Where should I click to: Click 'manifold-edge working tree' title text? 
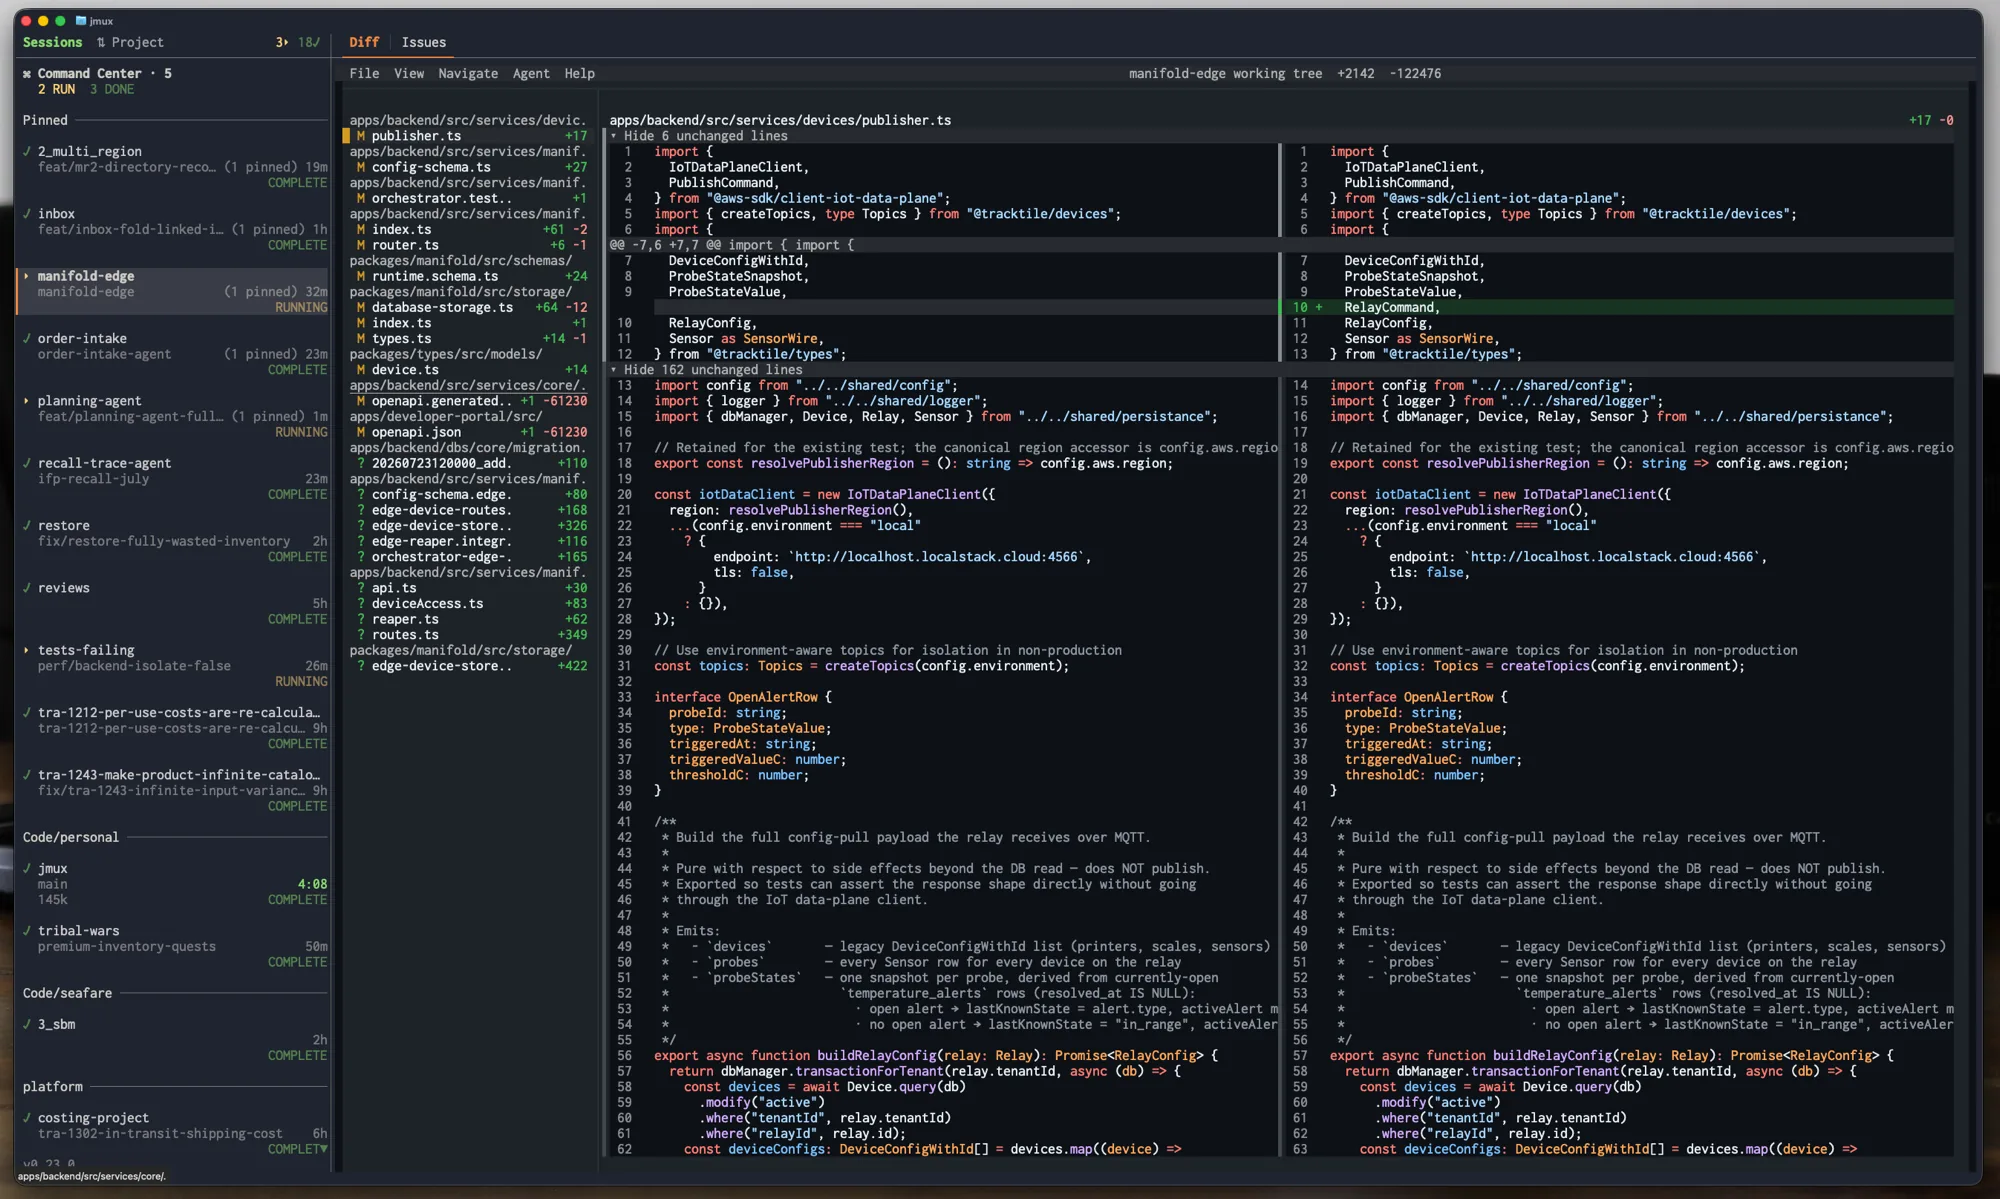[1225, 74]
